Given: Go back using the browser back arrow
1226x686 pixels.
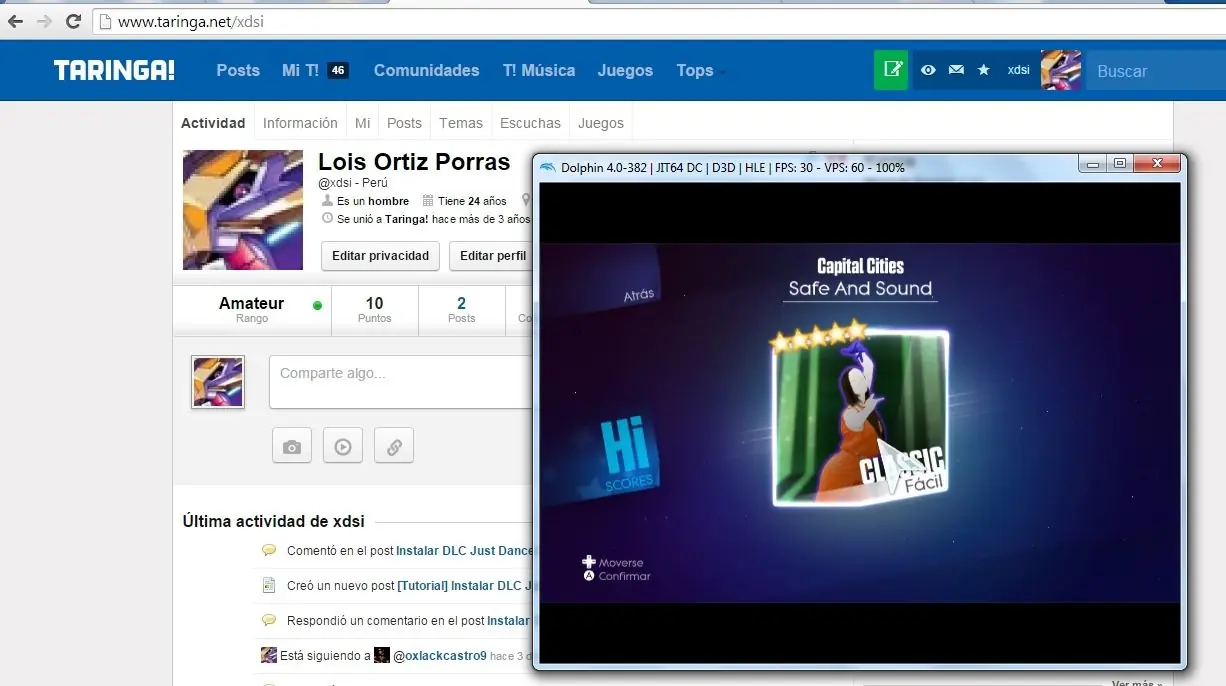Looking at the screenshot, I should (x=15, y=21).
